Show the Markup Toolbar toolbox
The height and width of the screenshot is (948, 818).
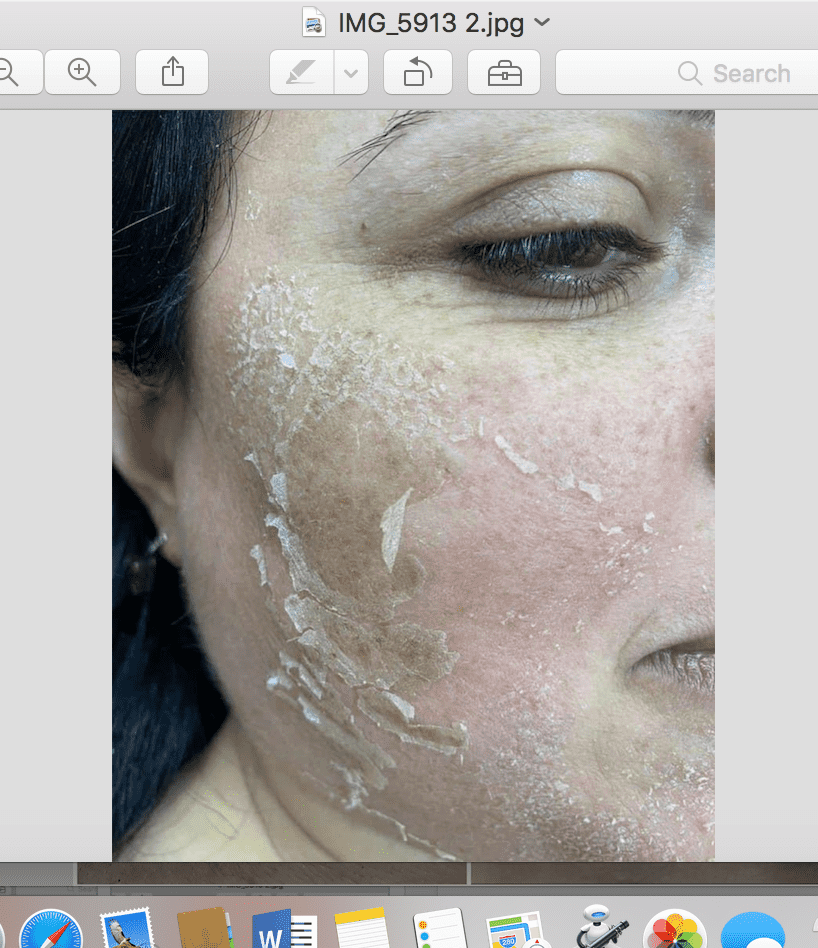504,73
